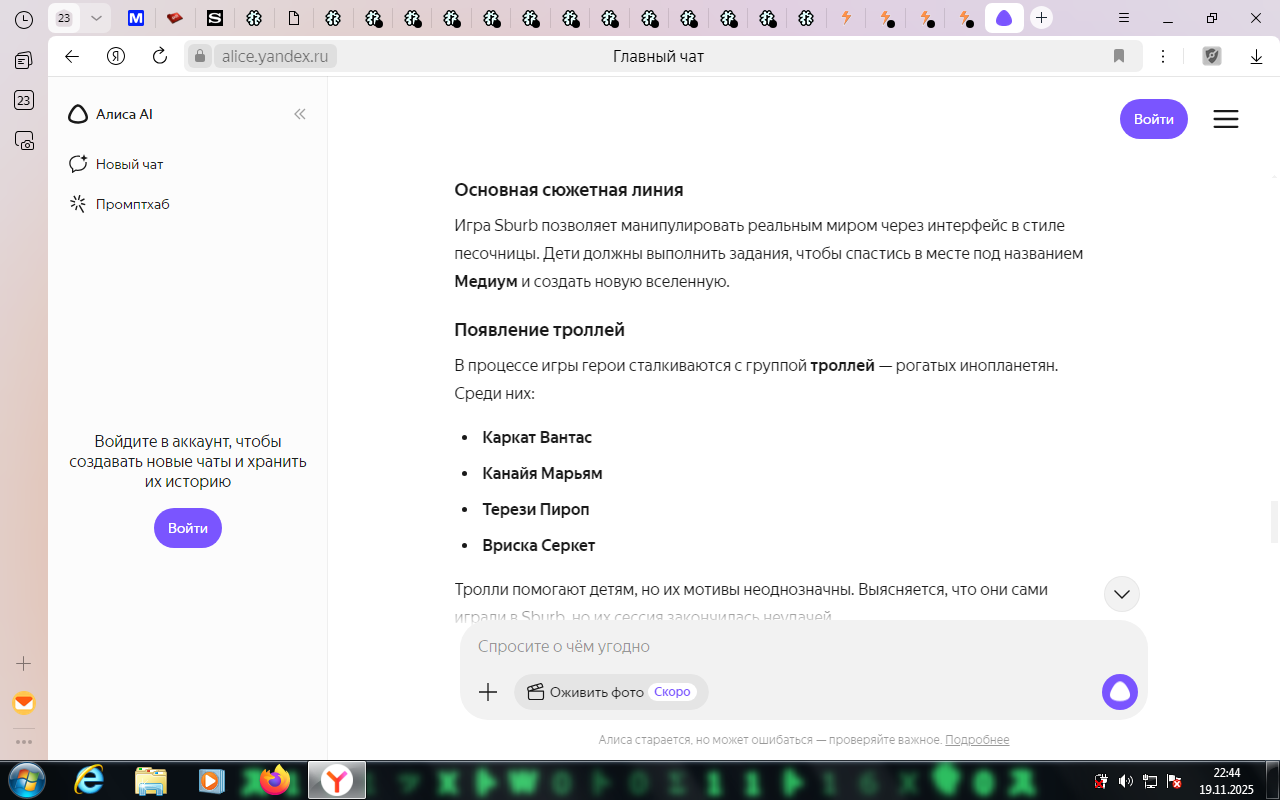Click the alice.yandex.ru address field

tap(275, 56)
